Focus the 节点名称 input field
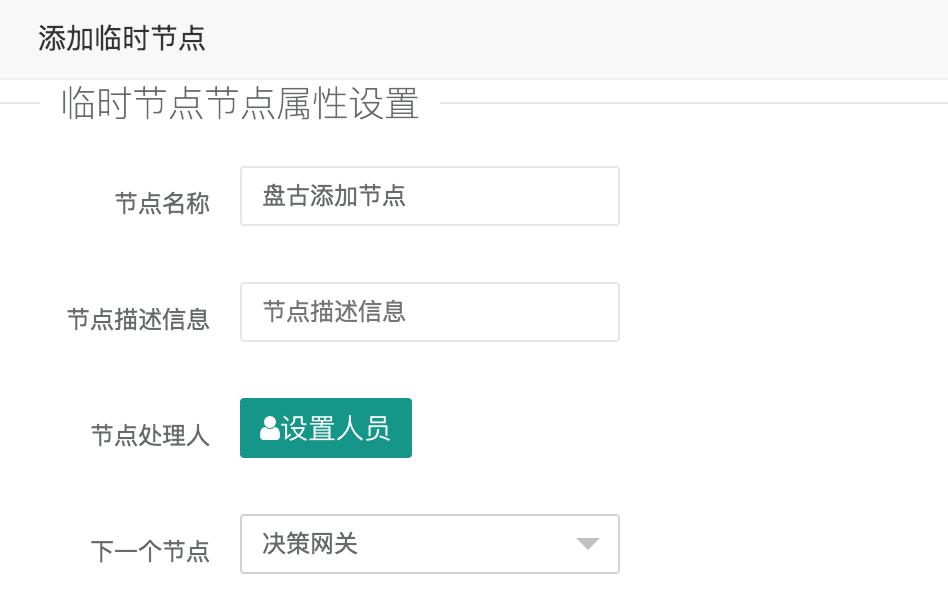This screenshot has width=948, height=602. tap(430, 196)
